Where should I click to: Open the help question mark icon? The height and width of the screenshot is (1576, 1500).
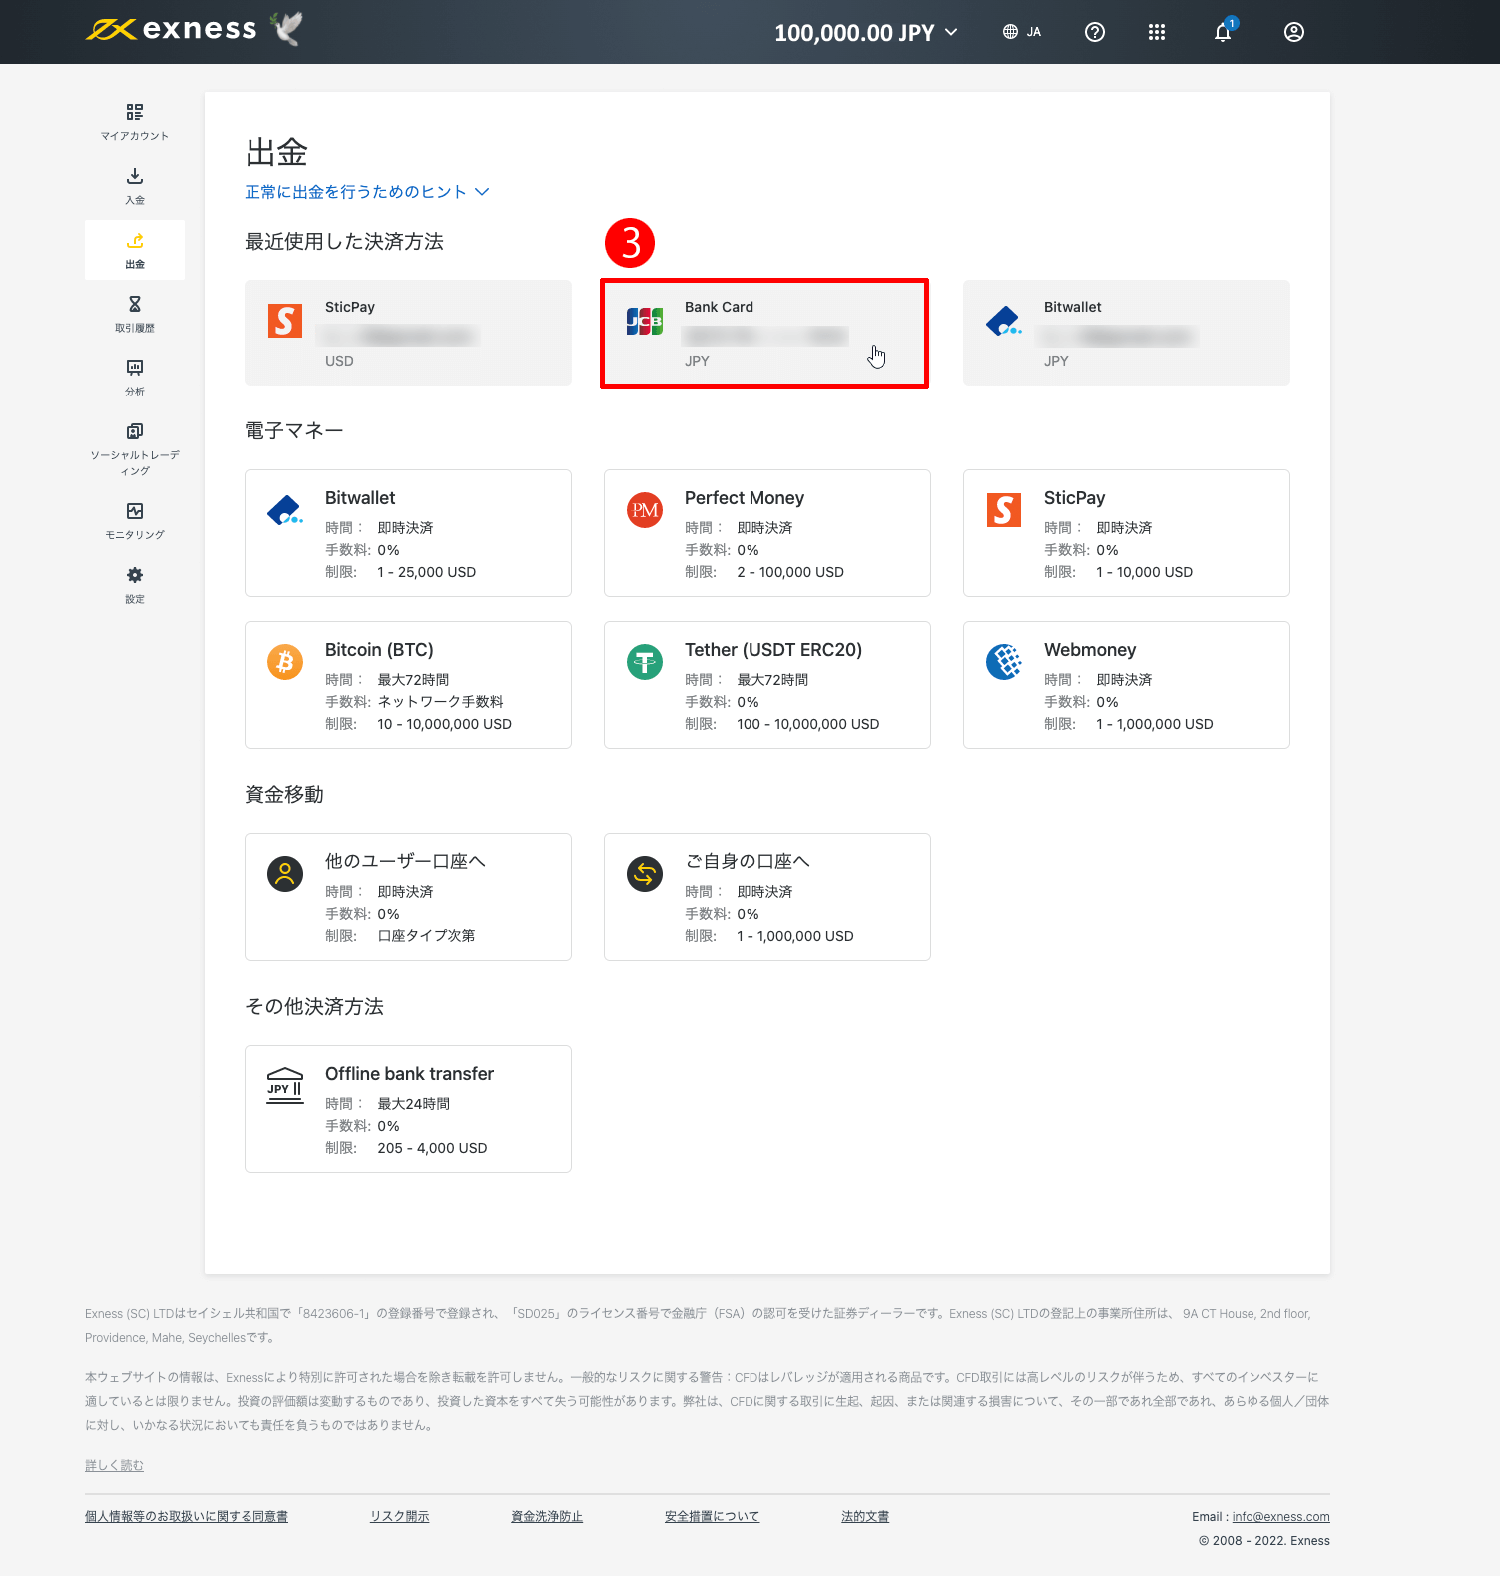tap(1095, 32)
